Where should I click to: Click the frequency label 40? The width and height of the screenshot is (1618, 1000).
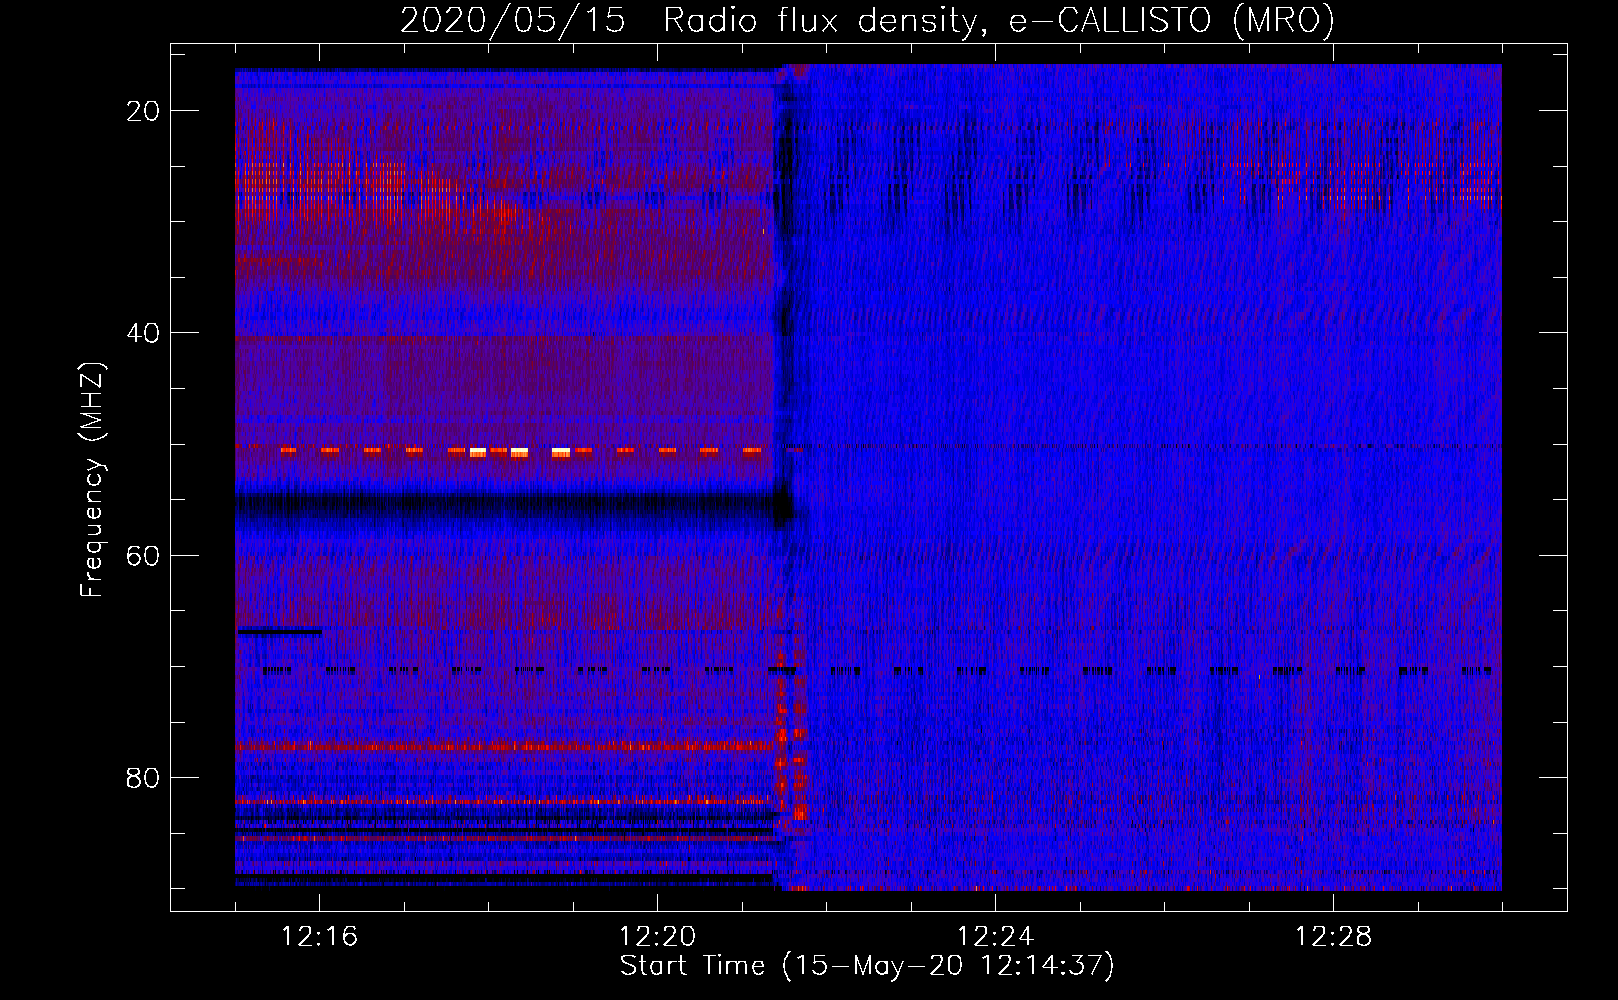[x=143, y=333]
